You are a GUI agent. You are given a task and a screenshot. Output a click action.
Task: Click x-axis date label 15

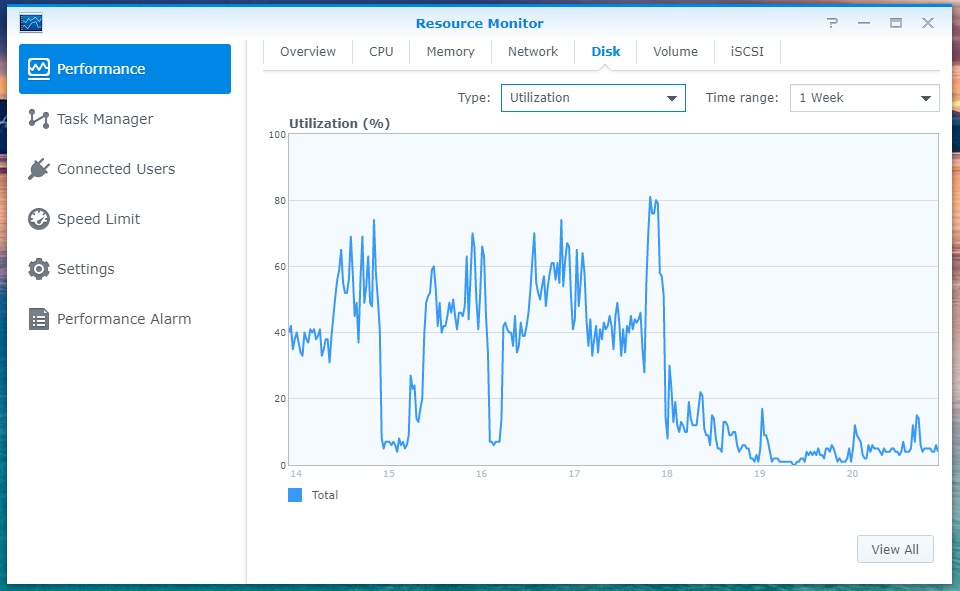(x=389, y=473)
